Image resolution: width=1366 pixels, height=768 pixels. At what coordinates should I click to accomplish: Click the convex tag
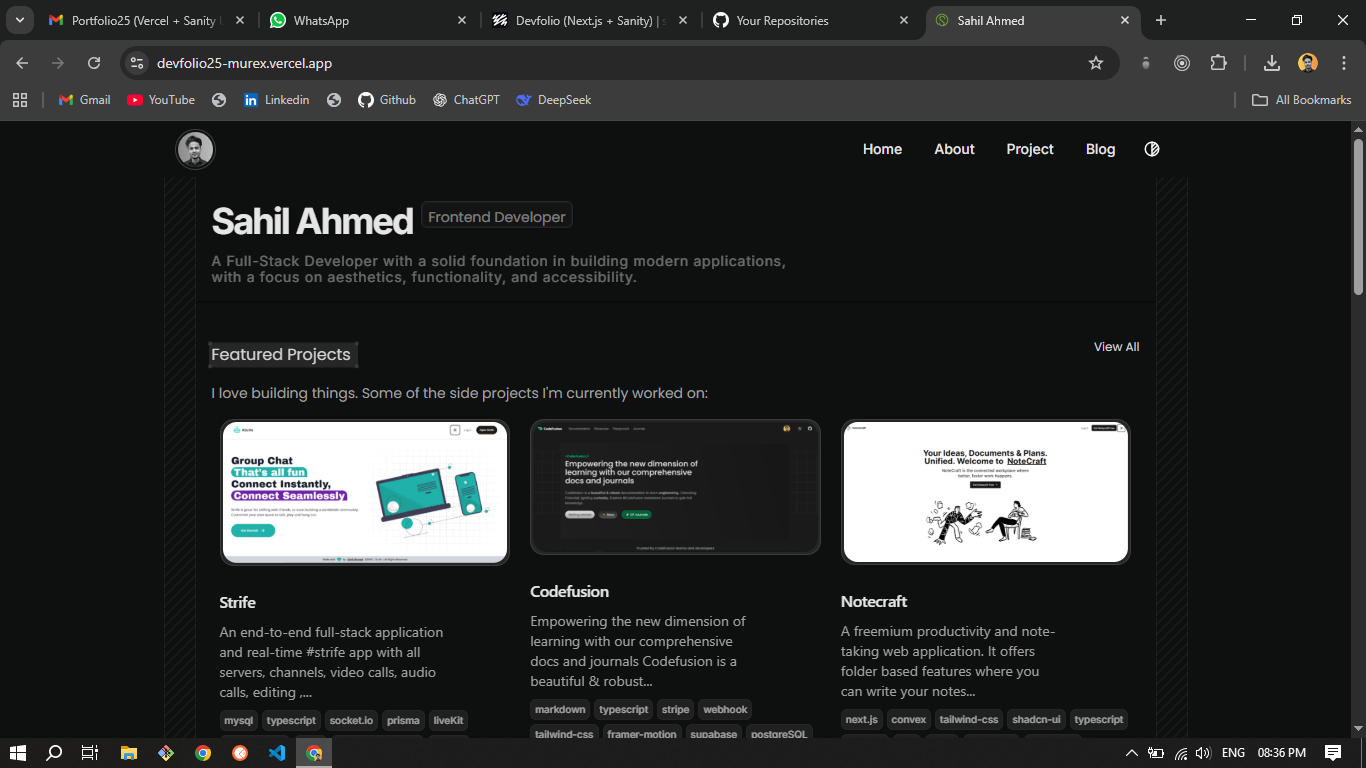click(x=909, y=719)
